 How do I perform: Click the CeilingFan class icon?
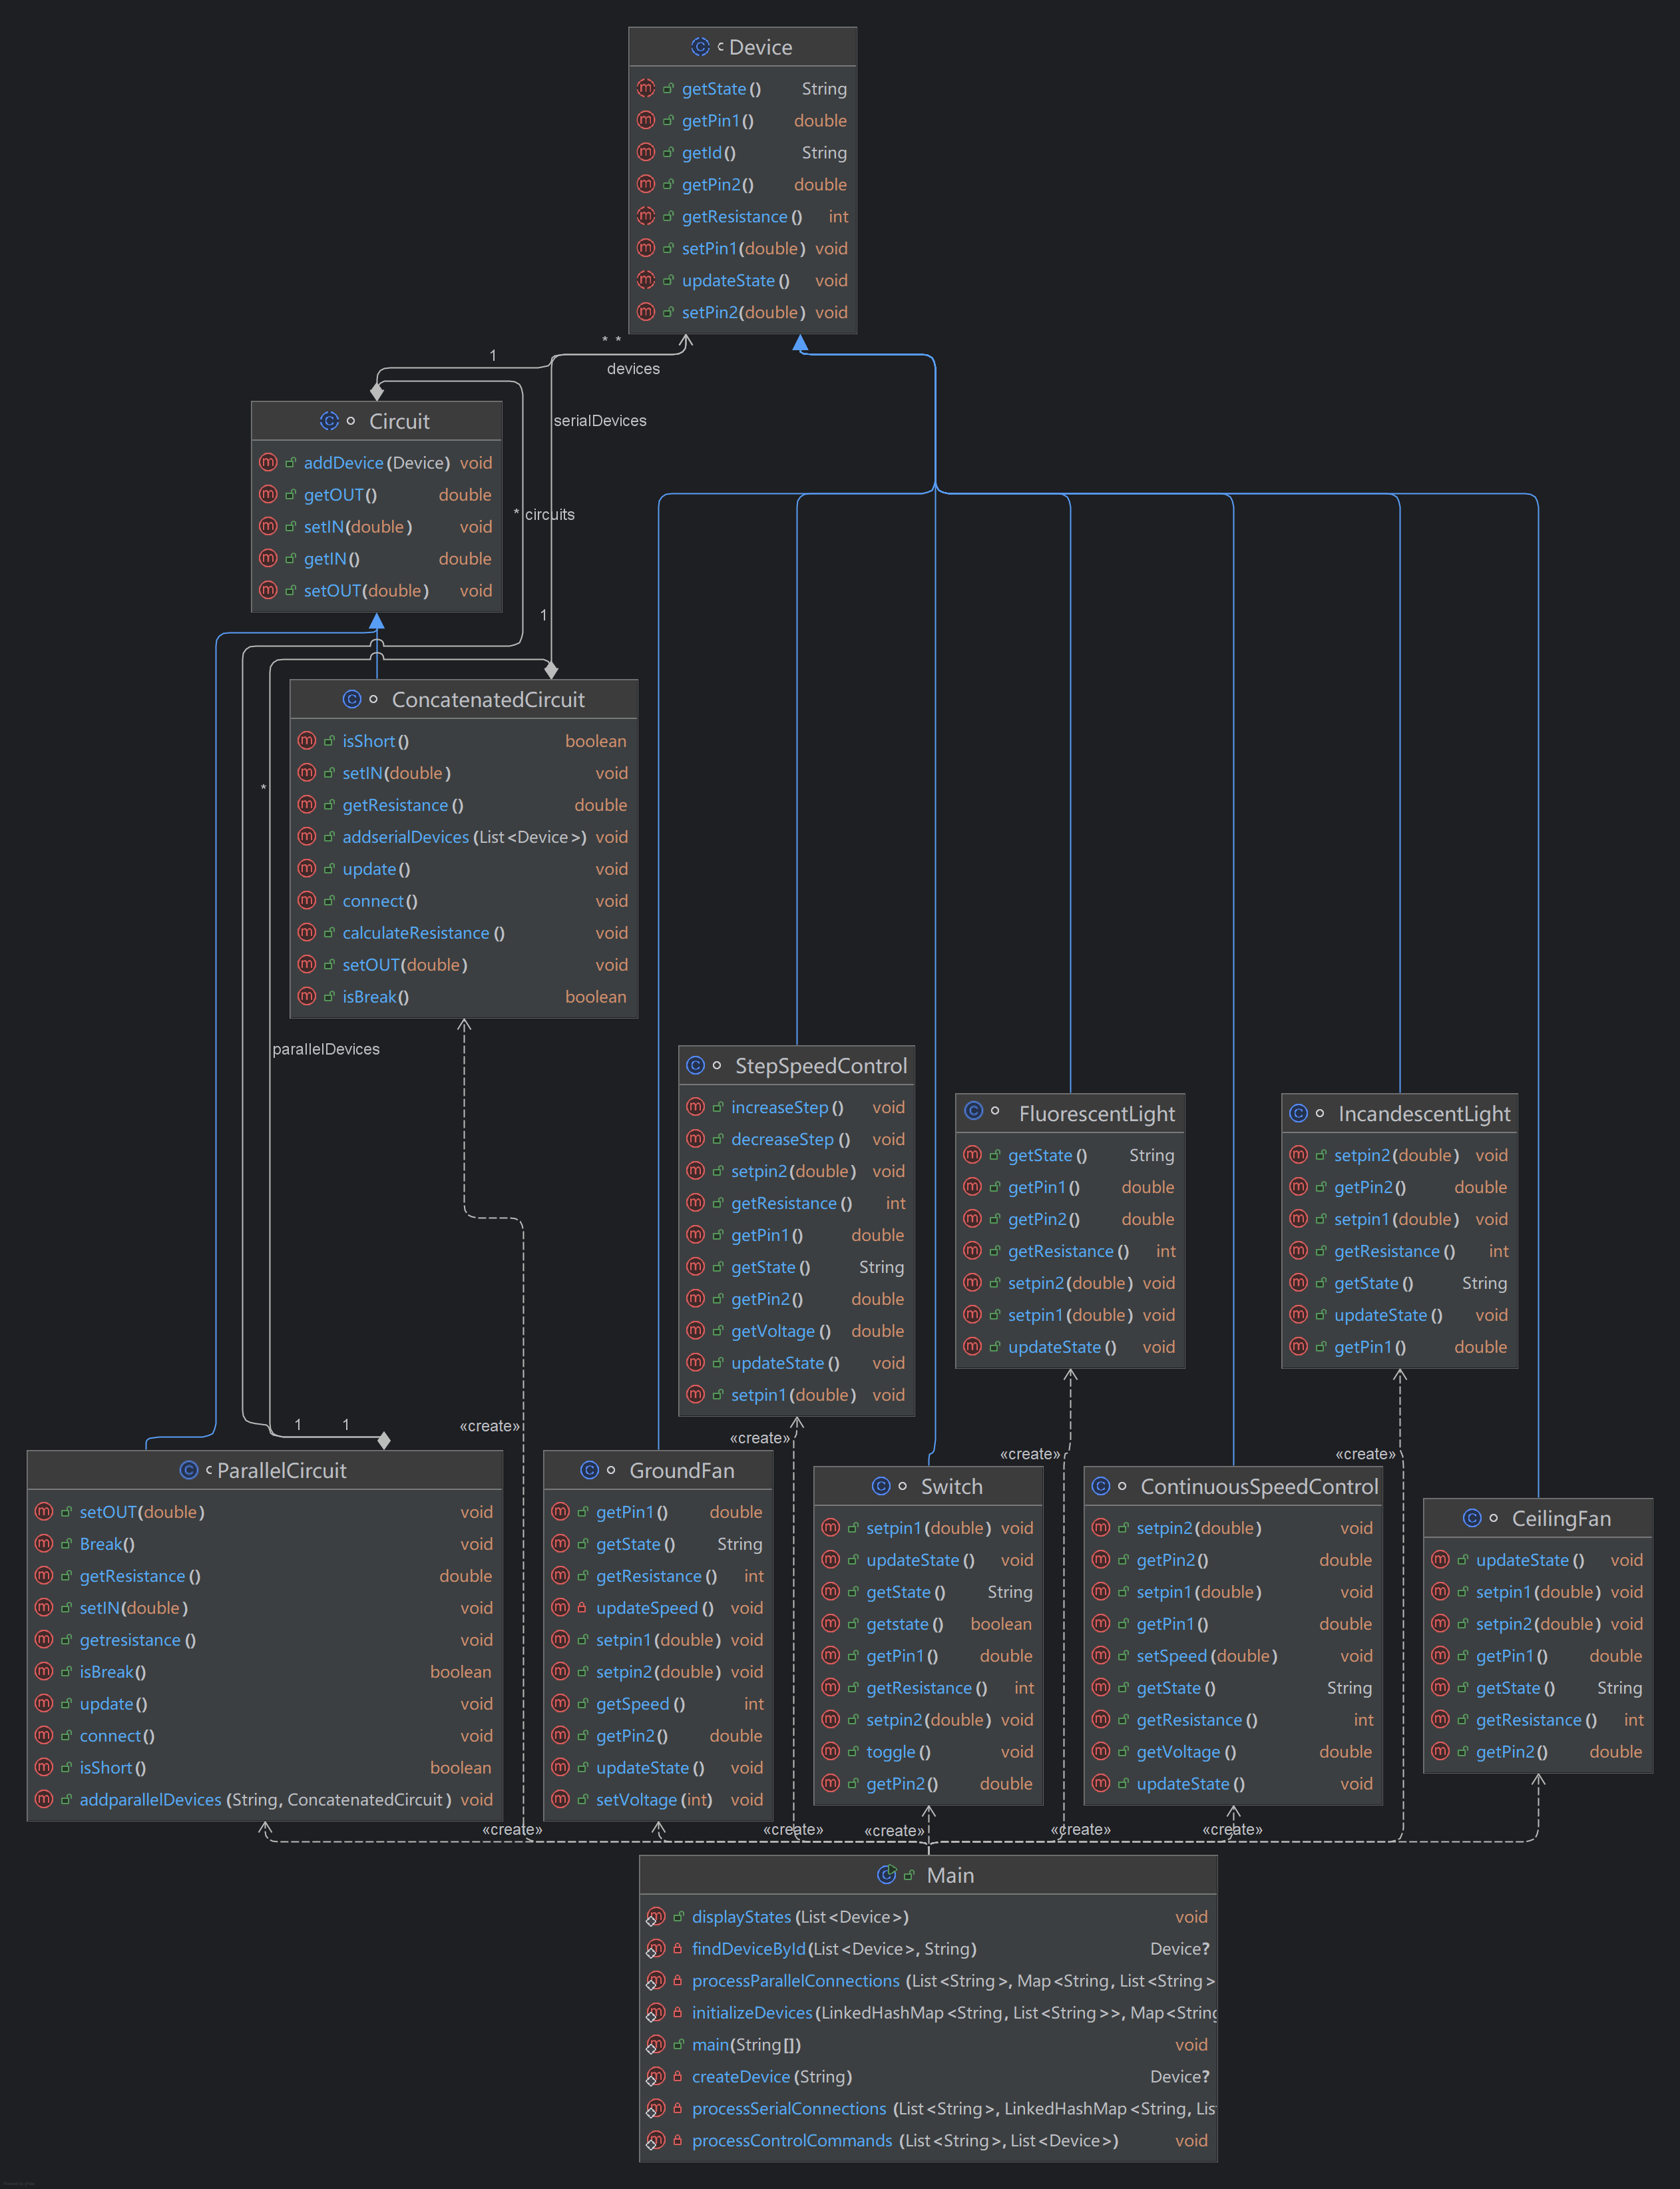(x=1472, y=1518)
